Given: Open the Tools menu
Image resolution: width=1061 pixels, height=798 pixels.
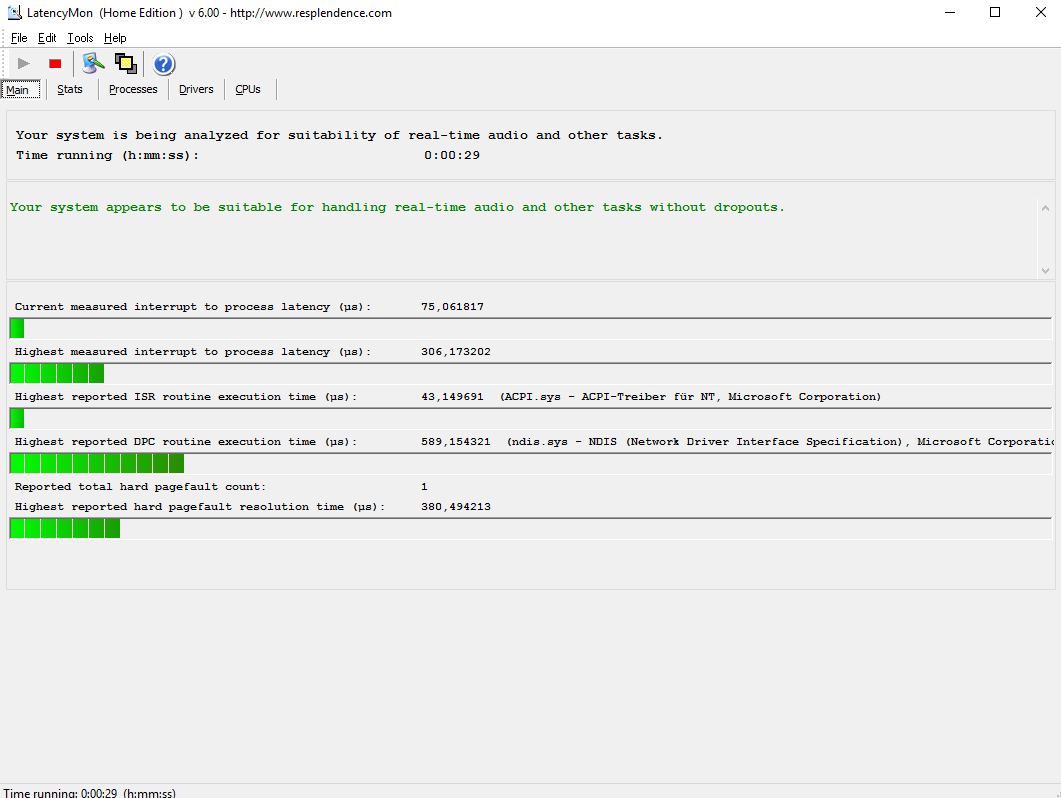Looking at the screenshot, I should coord(80,38).
